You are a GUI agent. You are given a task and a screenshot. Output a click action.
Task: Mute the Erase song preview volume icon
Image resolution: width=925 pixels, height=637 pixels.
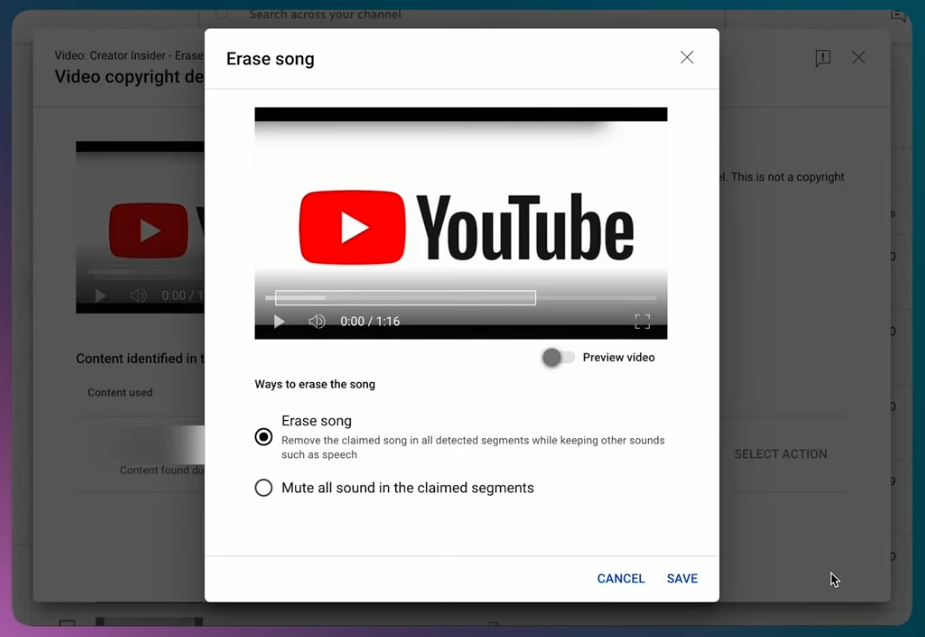(x=317, y=322)
